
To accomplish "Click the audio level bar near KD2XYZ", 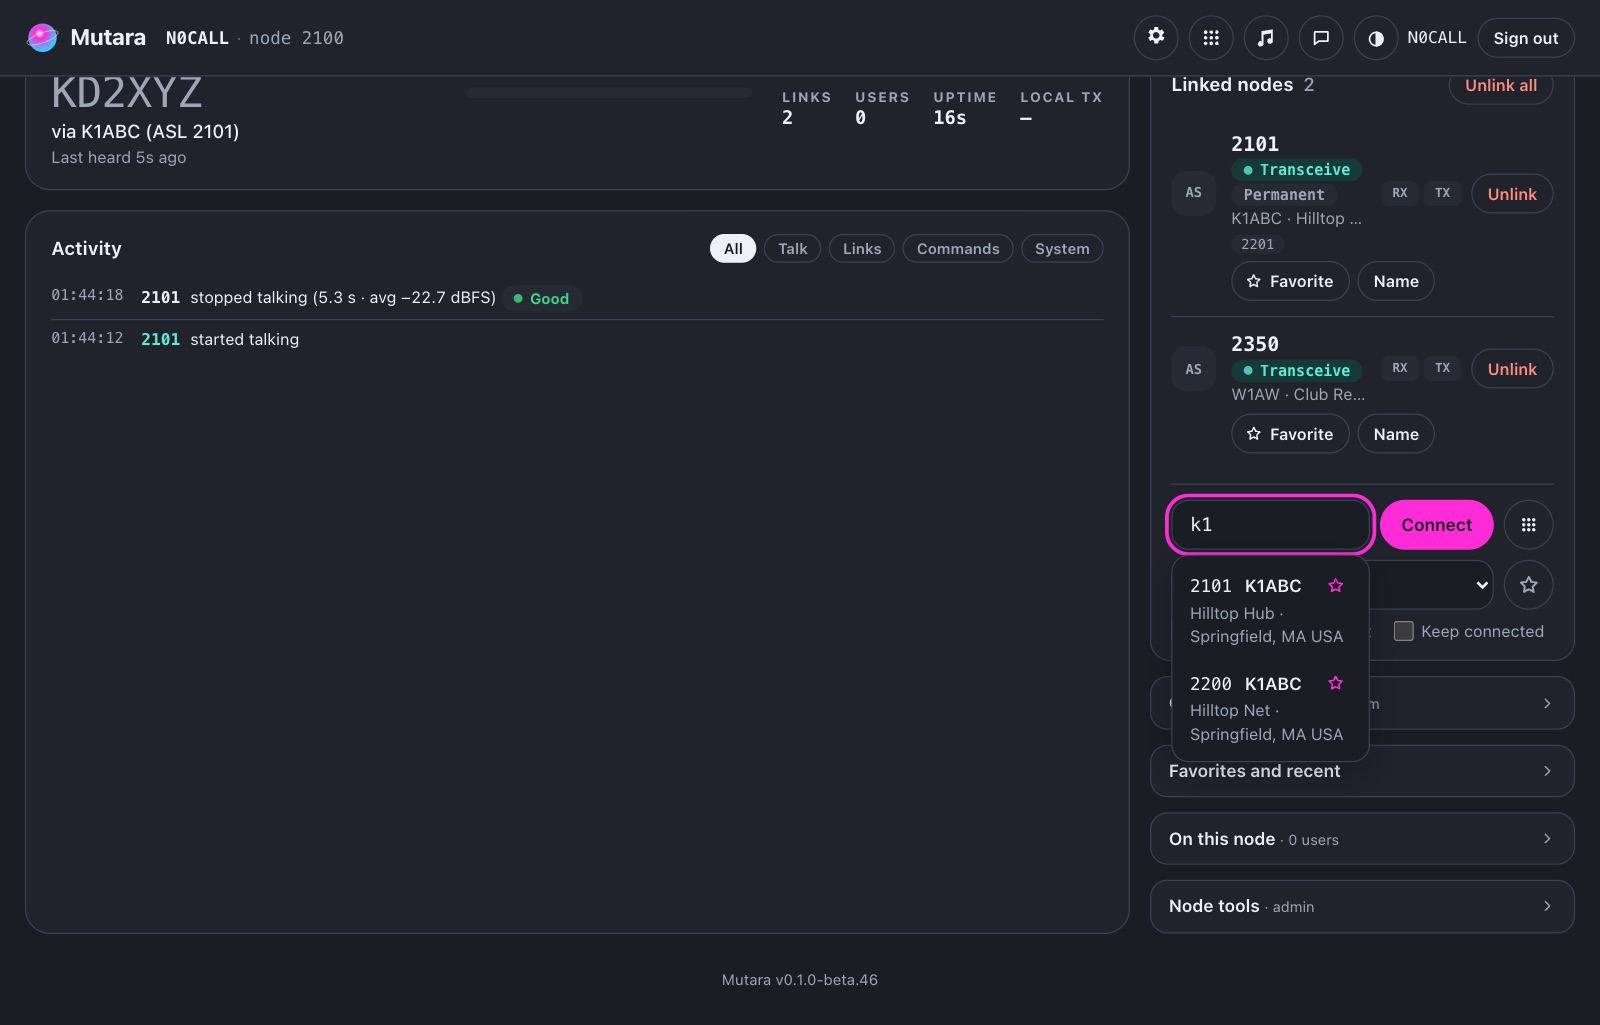I will [609, 93].
